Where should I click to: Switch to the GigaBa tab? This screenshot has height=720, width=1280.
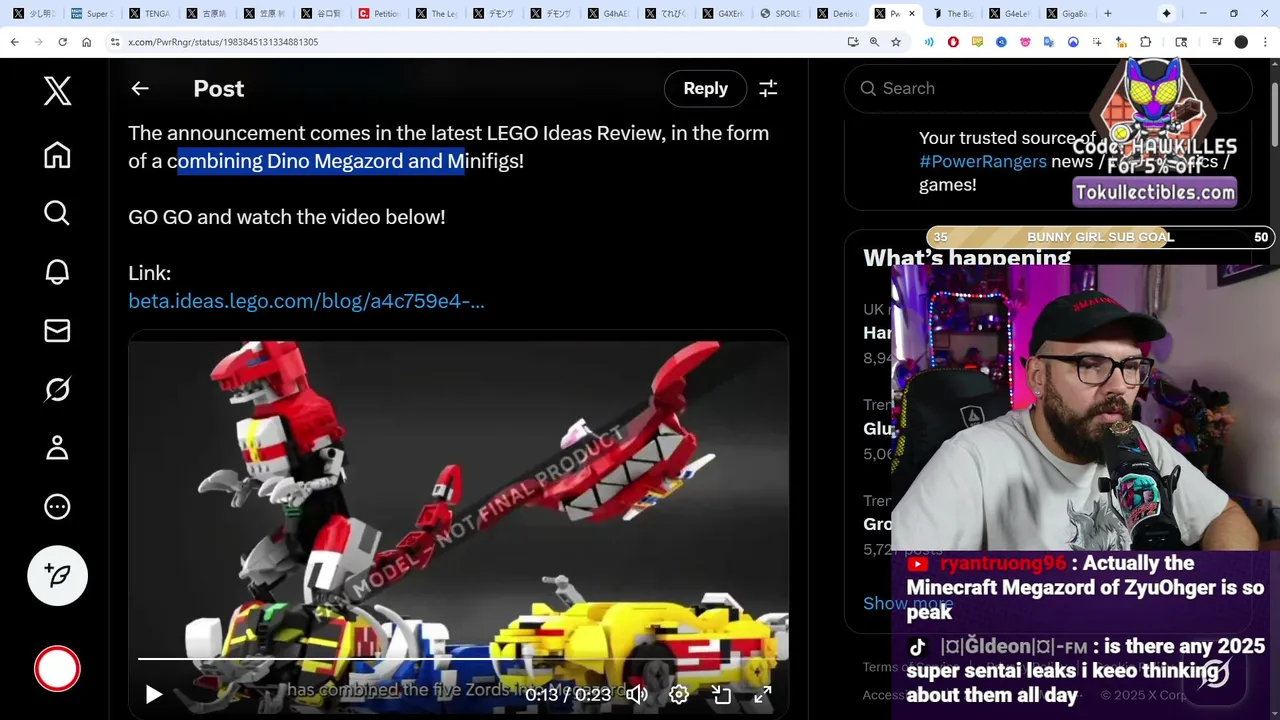tap(1068, 14)
